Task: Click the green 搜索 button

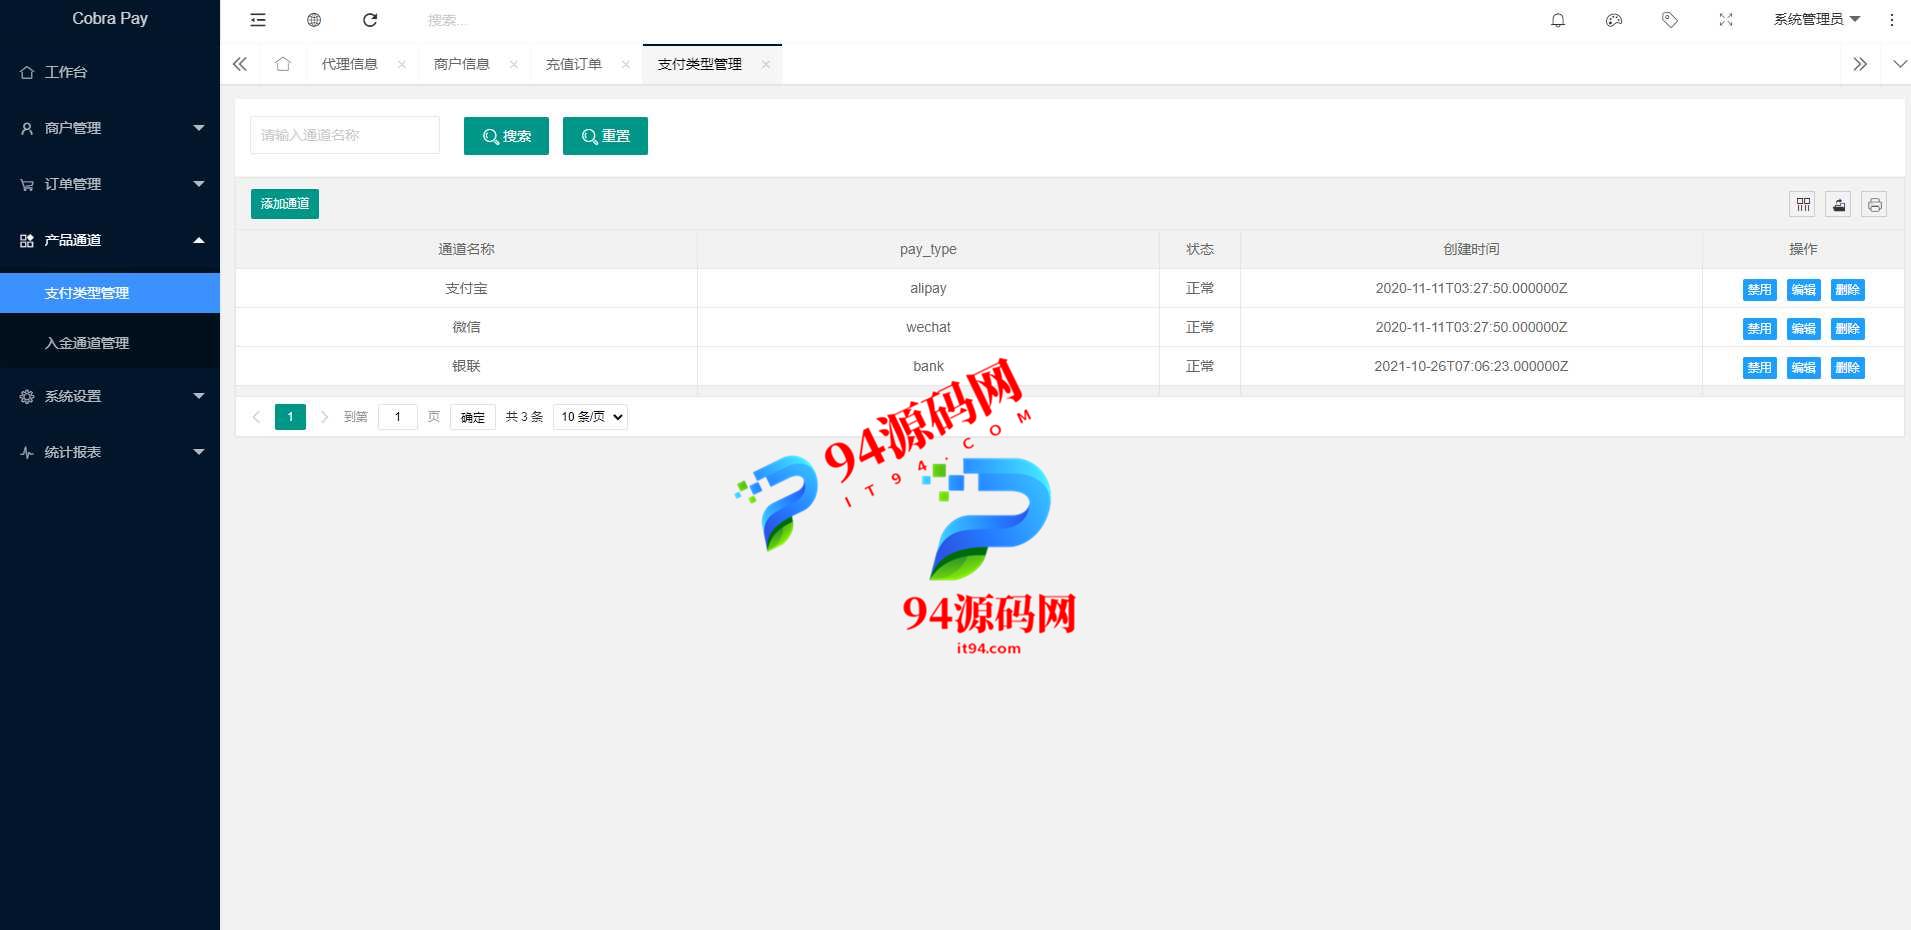Action: pos(506,136)
